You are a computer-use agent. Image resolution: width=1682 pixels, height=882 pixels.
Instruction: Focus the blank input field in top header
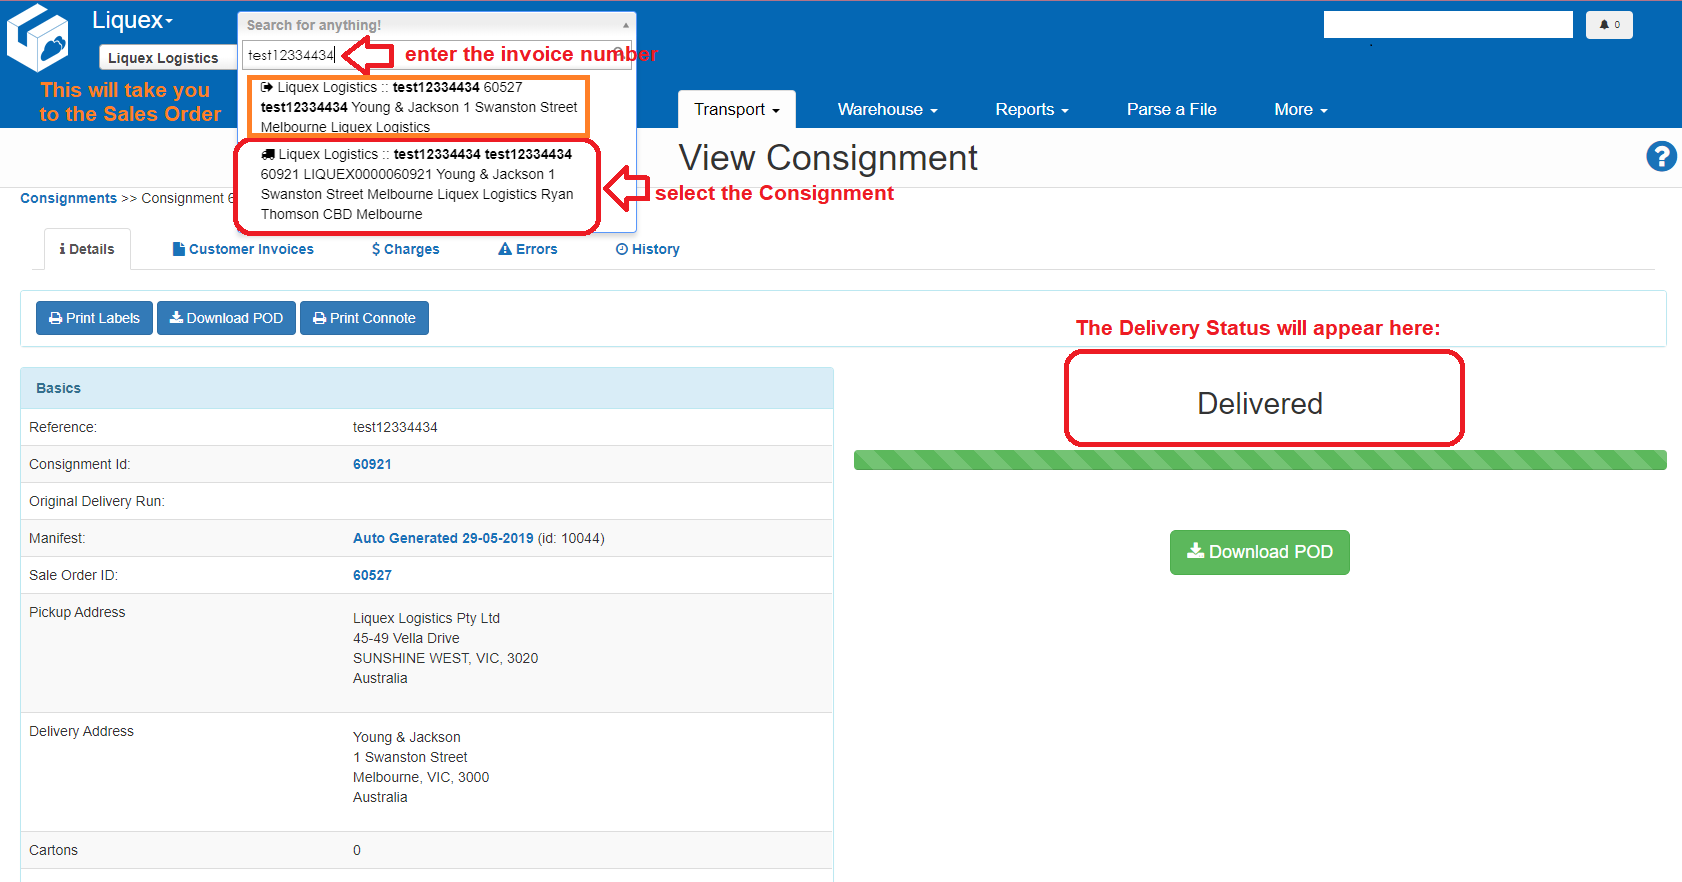[1448, 25]
